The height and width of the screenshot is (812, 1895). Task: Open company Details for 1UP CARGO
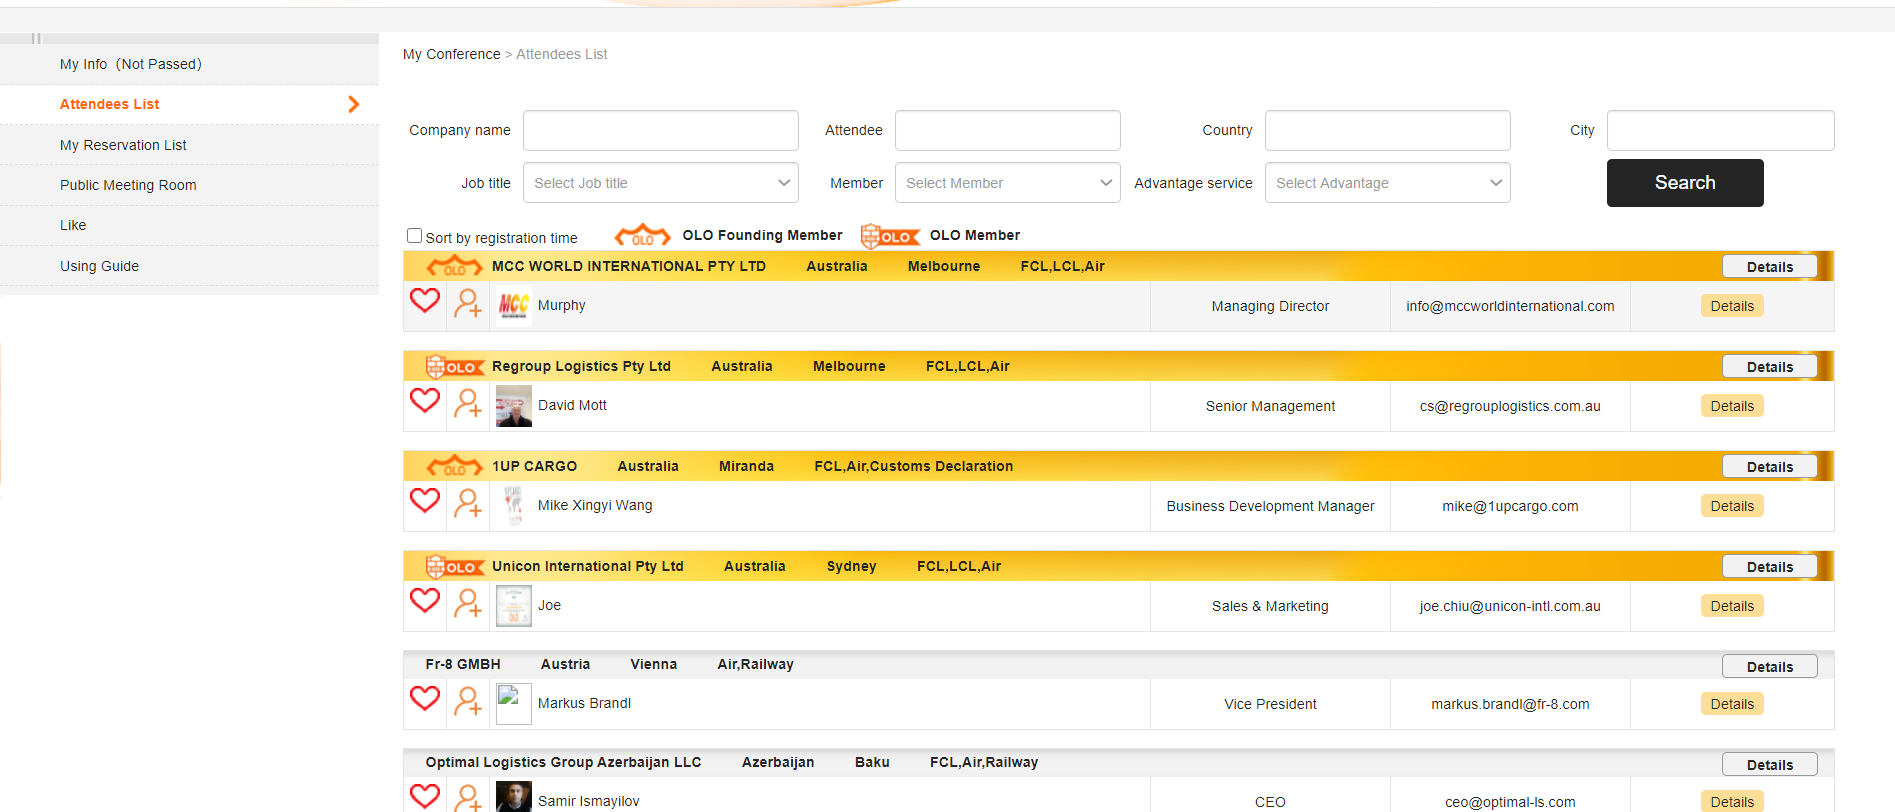point(1770,467)
